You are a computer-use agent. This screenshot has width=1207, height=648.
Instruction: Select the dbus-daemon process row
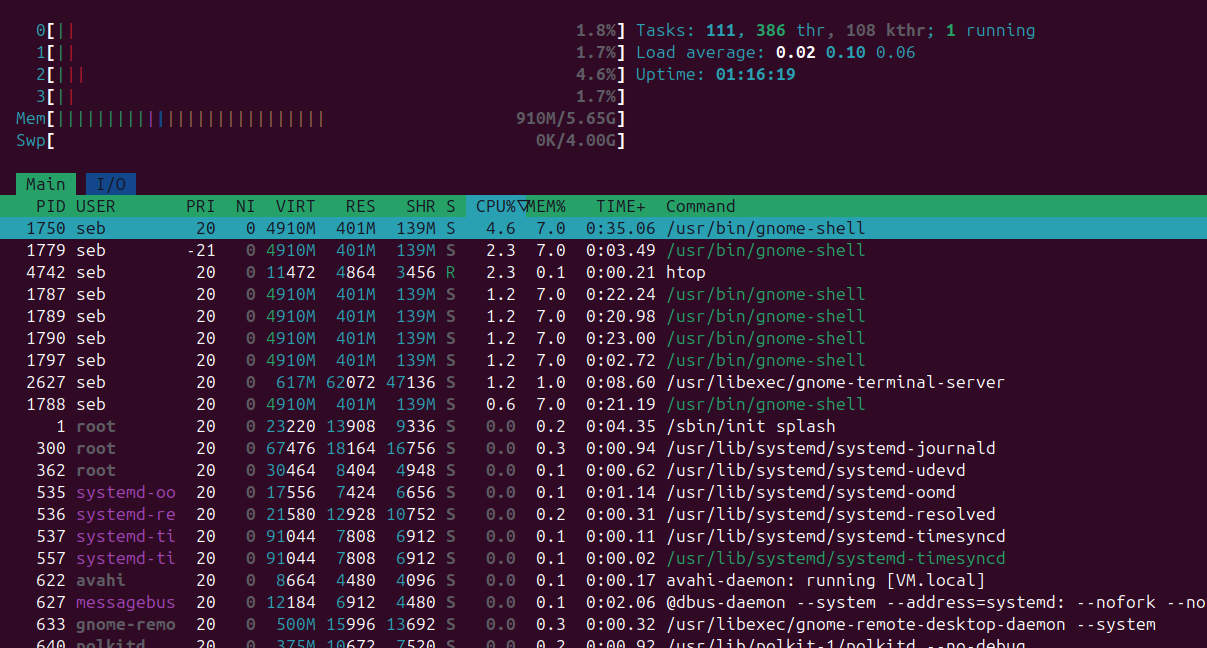603,602
